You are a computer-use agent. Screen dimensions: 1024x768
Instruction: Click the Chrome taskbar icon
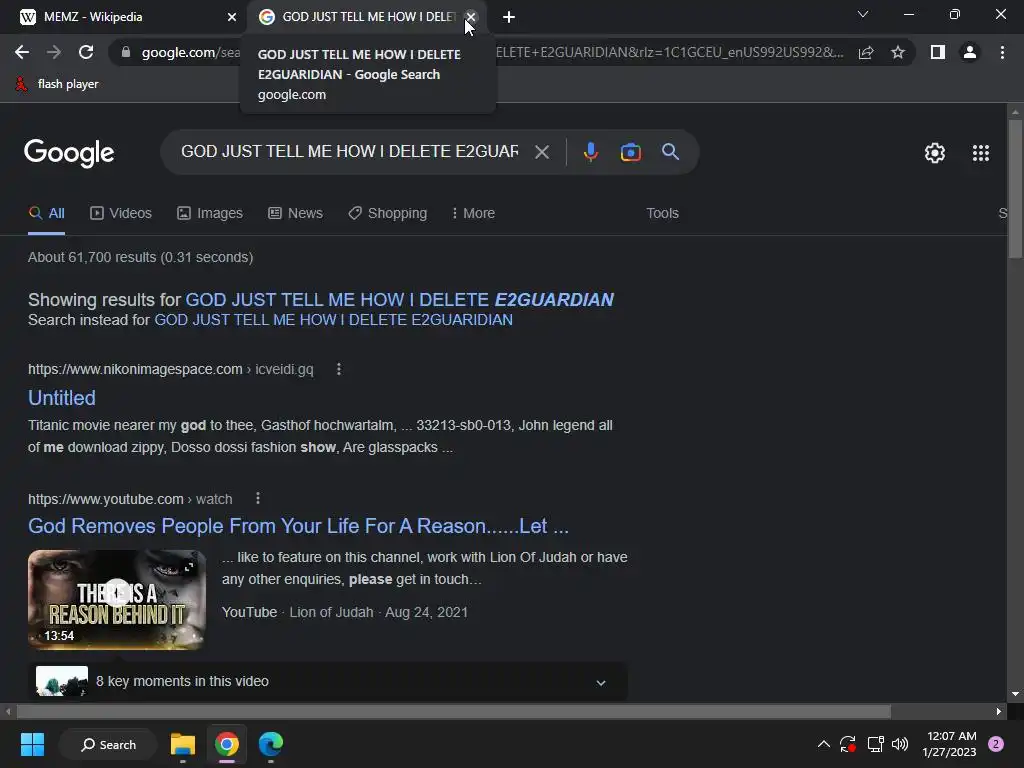227,744
